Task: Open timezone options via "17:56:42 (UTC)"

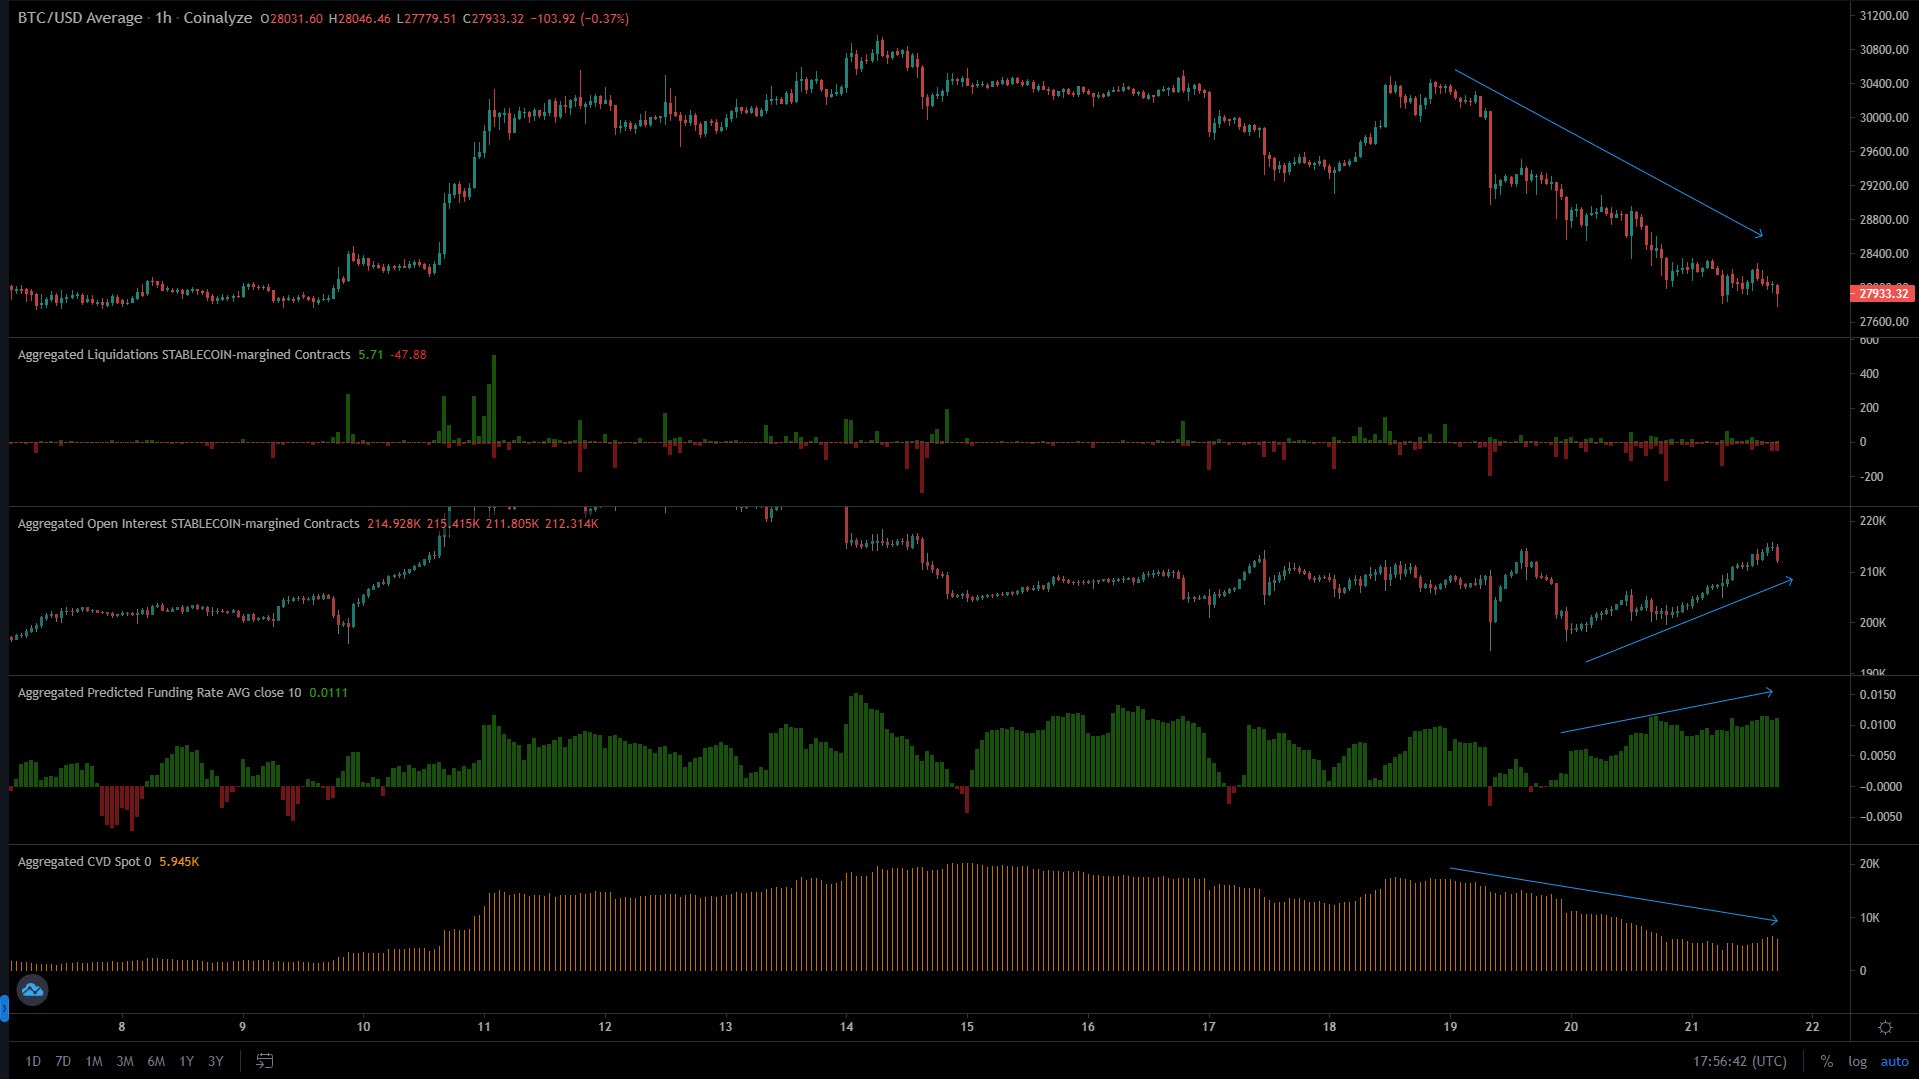Action: 1740,1061
